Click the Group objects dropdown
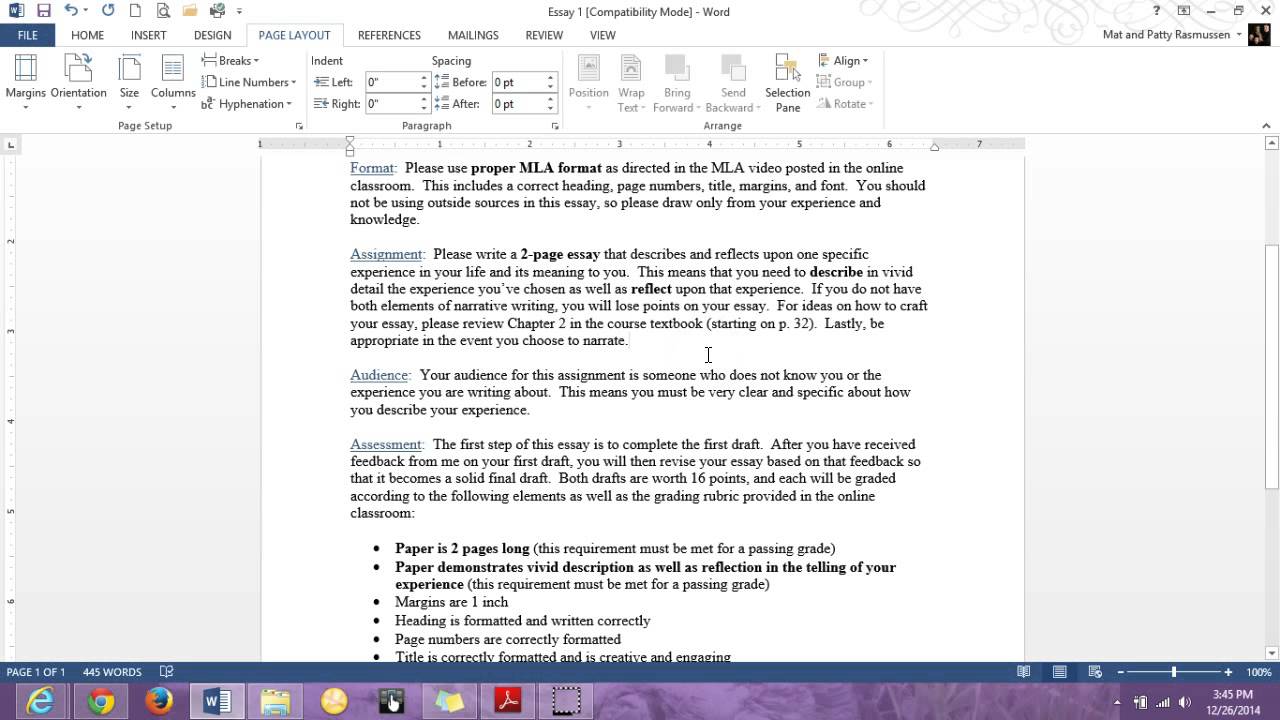 coord(845,82)
